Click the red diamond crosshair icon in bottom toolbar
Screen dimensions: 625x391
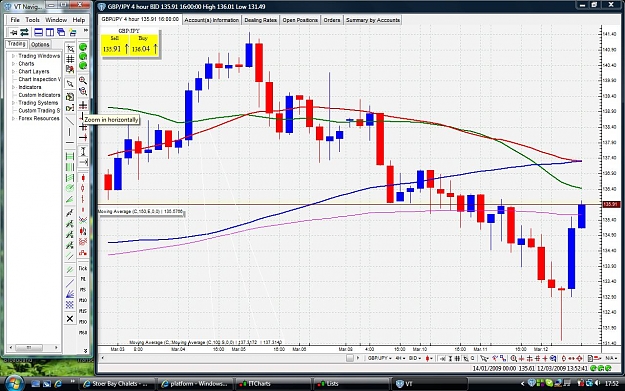579,358
